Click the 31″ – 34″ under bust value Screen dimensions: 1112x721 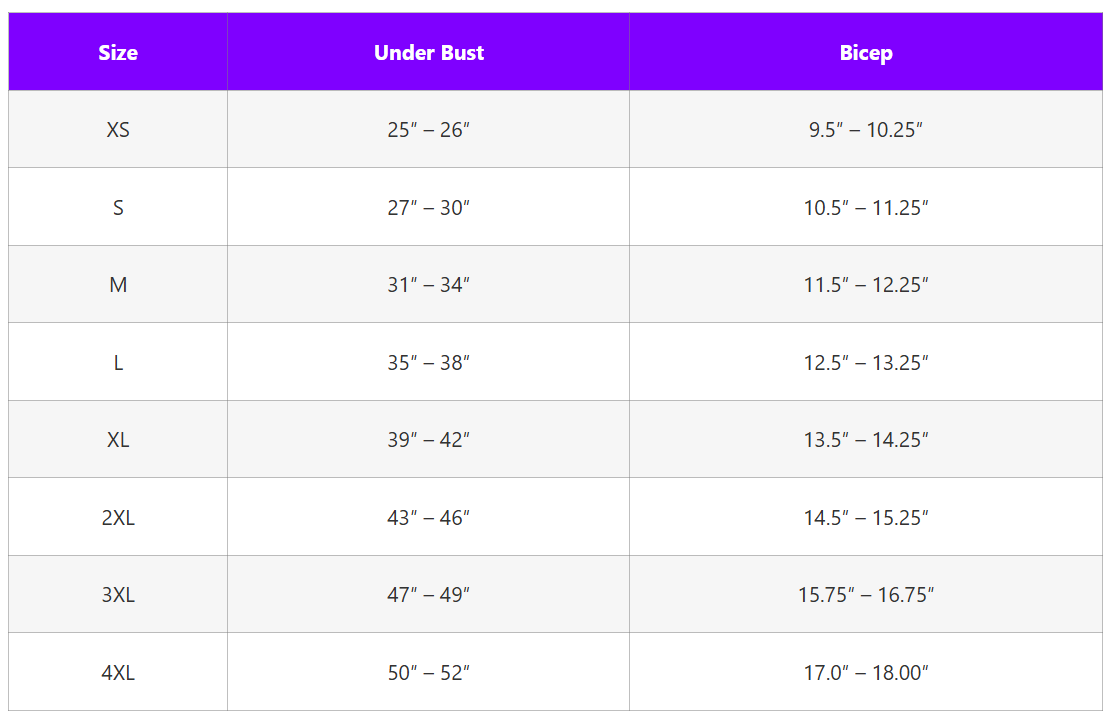[x=428, y=285]
